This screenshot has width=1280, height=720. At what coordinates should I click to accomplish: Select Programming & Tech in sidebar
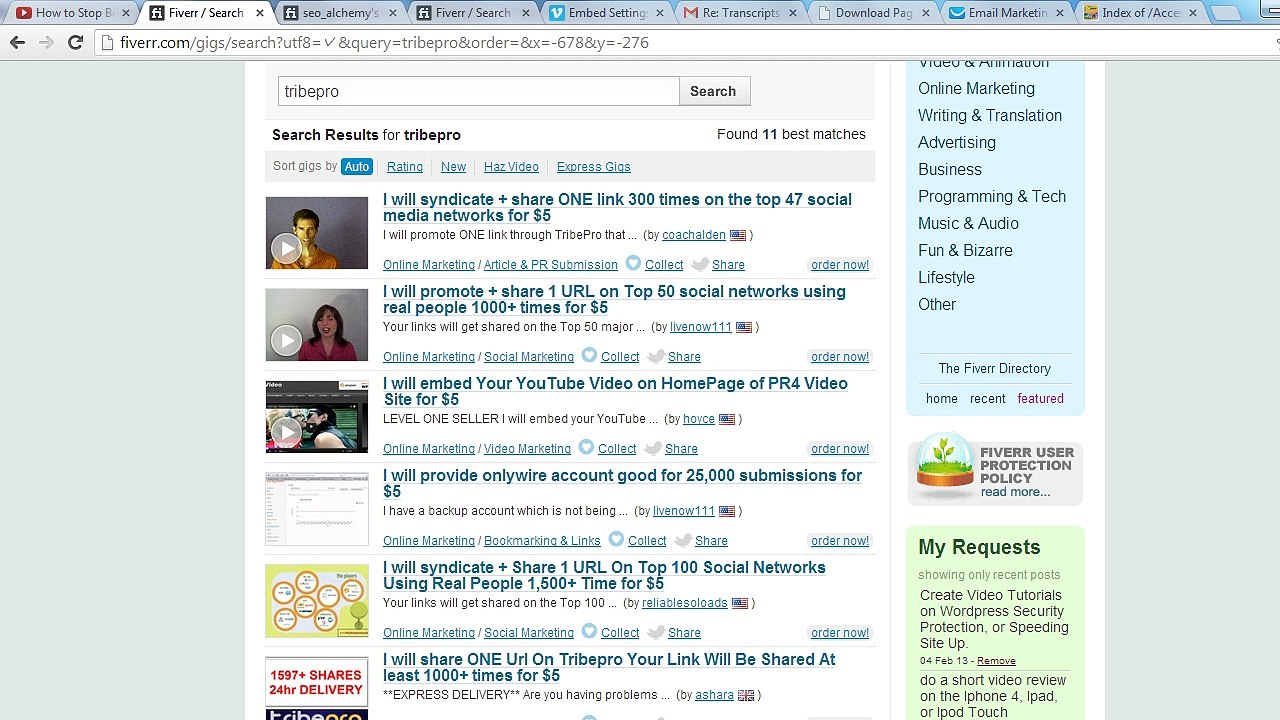(x=992, y=196)
